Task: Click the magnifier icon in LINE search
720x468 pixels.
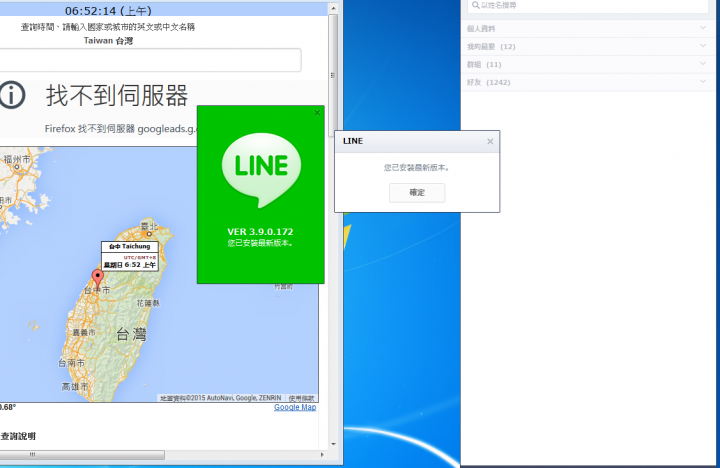Action: coord(475,6)
